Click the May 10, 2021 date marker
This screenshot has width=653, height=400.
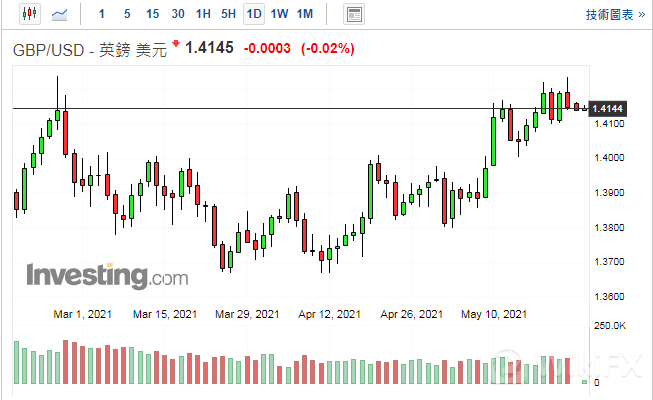pyautogui.click(x=494, y=314)
